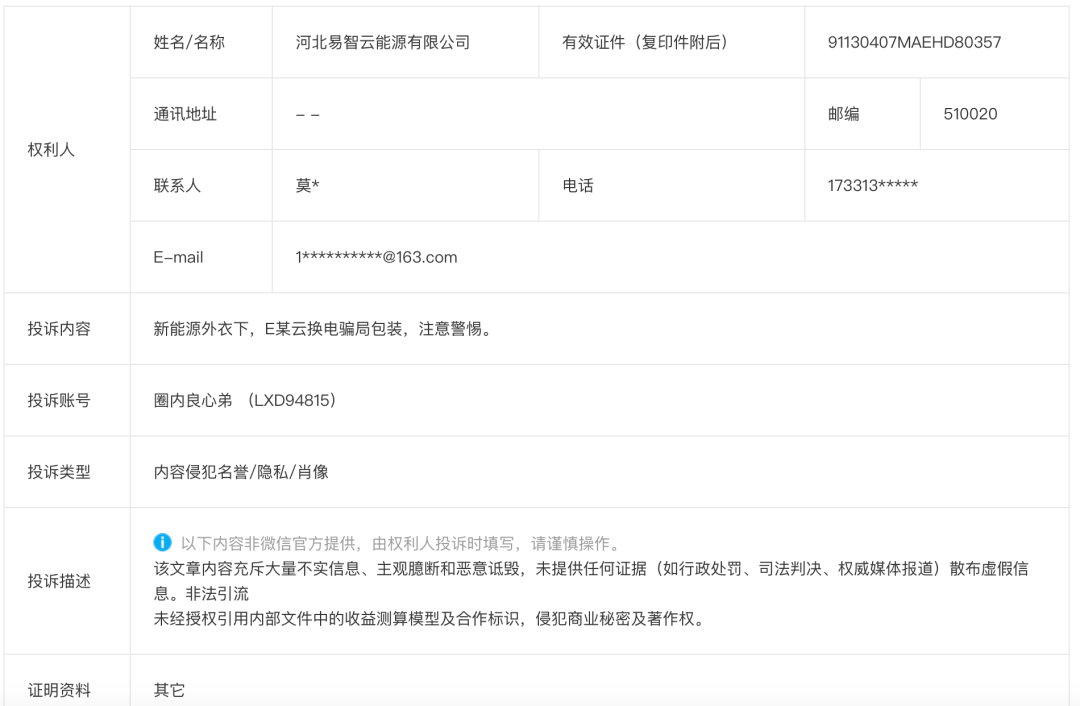Select the 其它 value in 证明资料
Viewport: 1080px width, 706px height.
tap(169, 690)
